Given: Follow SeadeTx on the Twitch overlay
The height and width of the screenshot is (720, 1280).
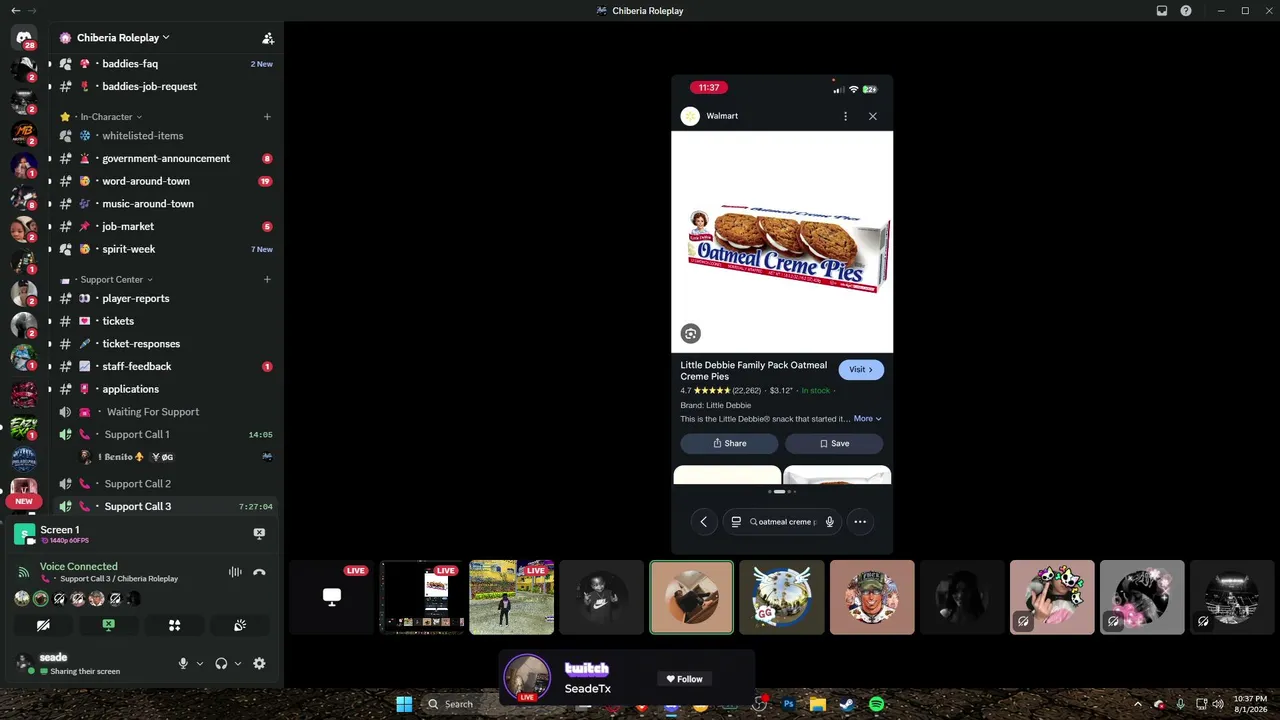Looking at the screenshot, I should pyautogui.click(x=685, y=679).
